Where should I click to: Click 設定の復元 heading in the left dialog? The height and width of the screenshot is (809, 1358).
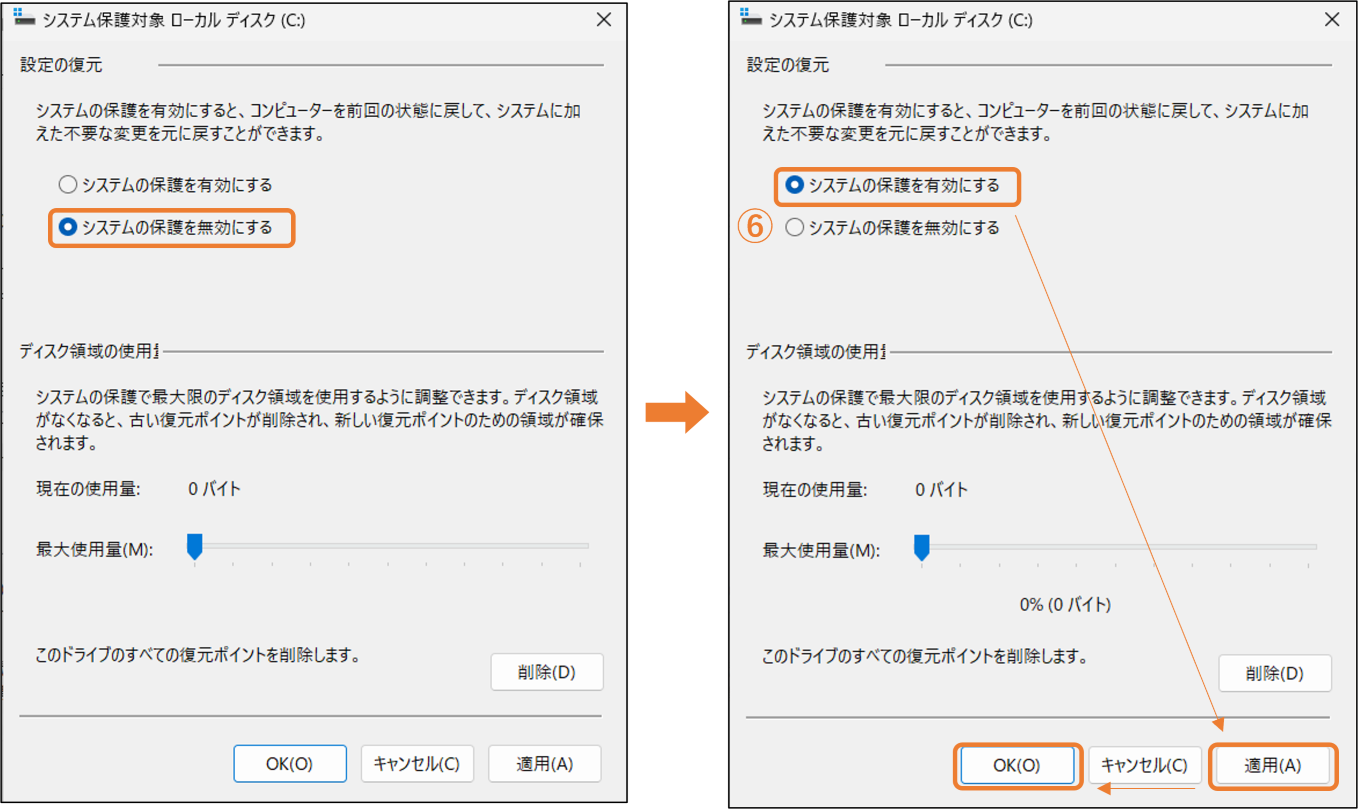[x=61, y=65]
